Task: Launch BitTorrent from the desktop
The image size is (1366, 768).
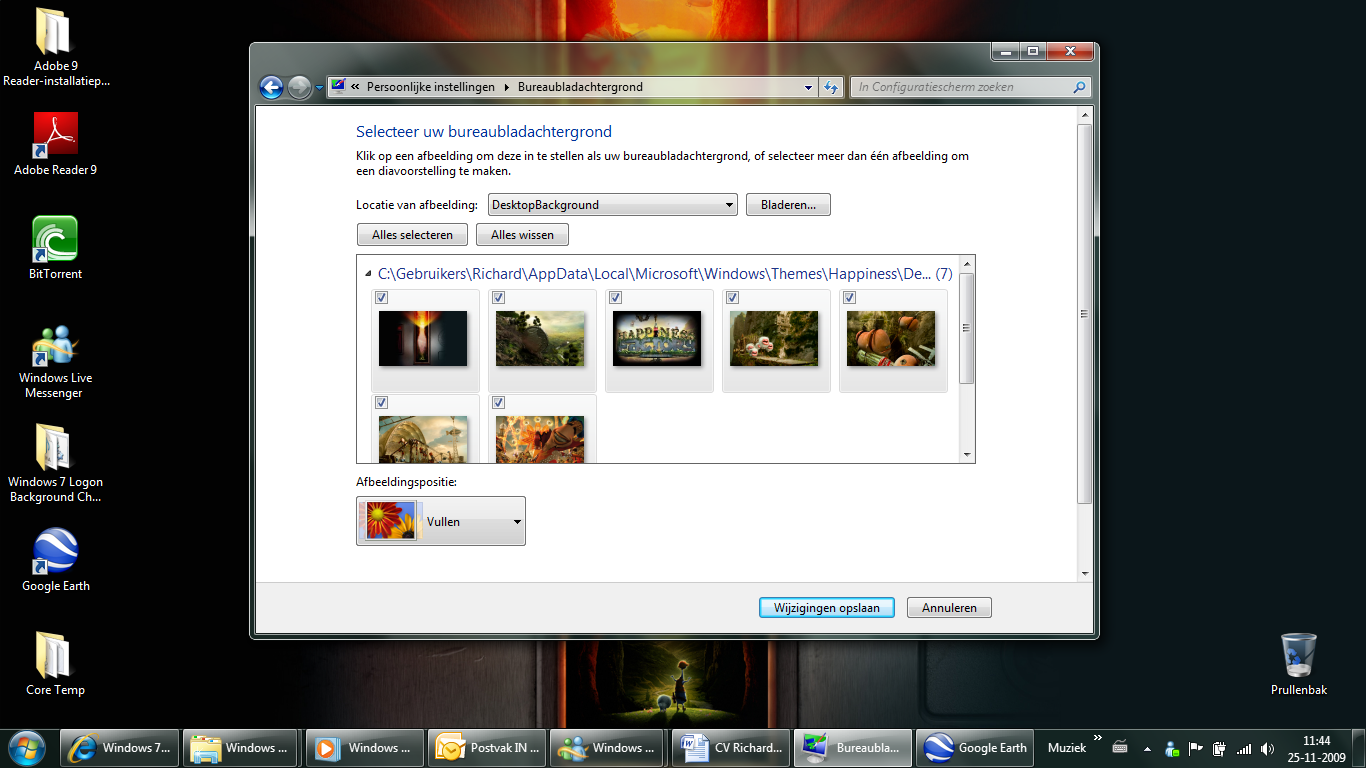Action: 55,248
